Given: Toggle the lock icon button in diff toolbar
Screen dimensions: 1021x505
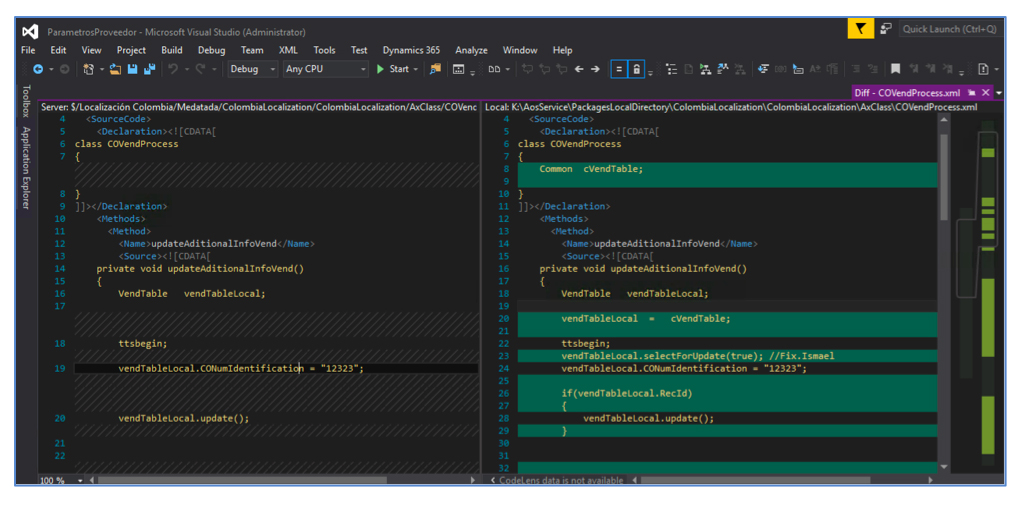Looking at the screenshot, I should tap(636, 69).
